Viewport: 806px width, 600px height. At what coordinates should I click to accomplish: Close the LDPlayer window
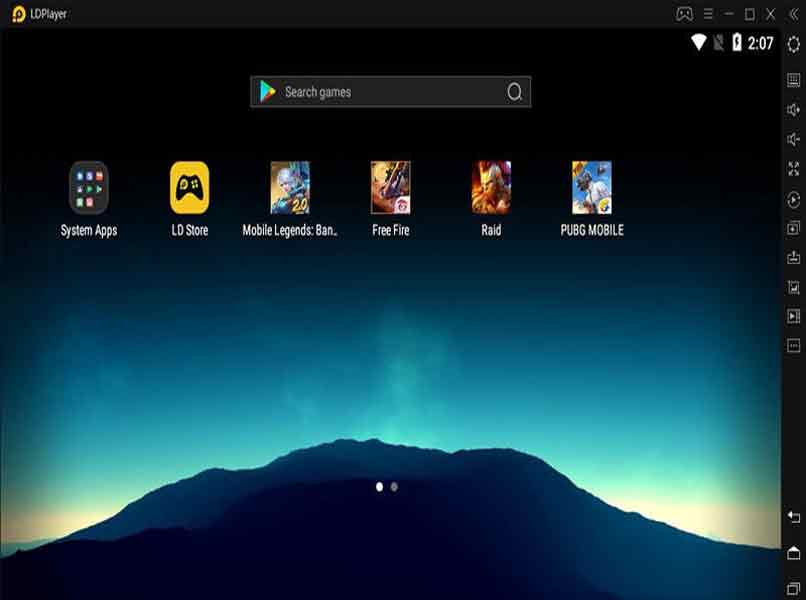tap(771, 14)
